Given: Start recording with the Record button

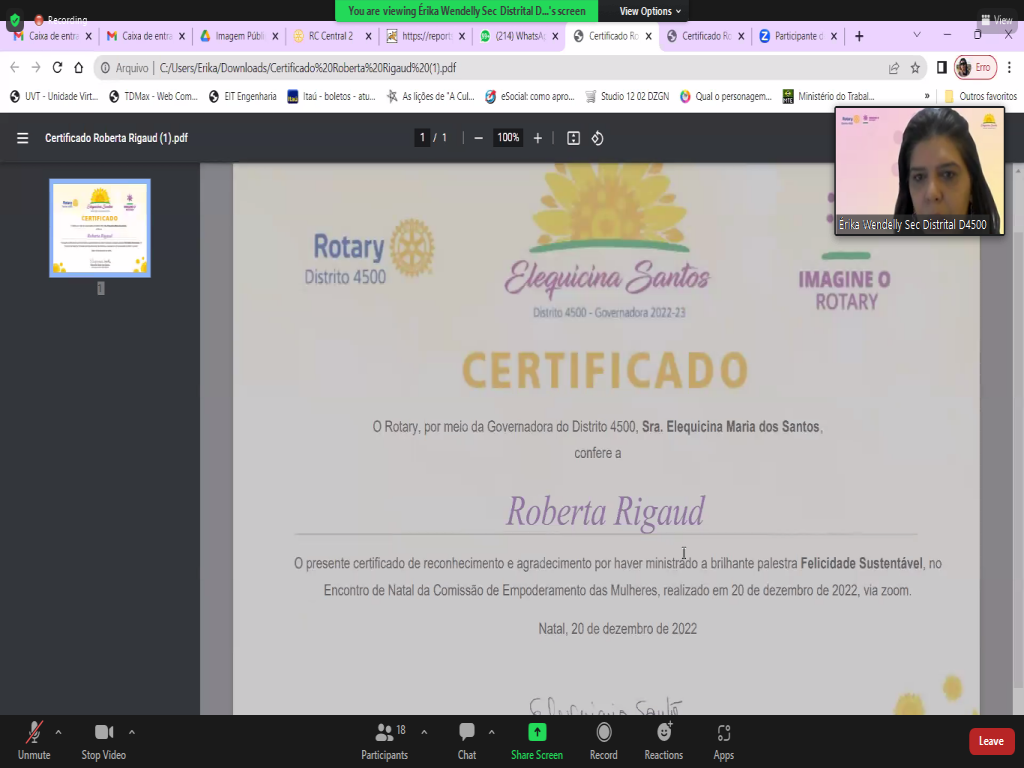Looking at the screenshot, I should pos(603,741).
